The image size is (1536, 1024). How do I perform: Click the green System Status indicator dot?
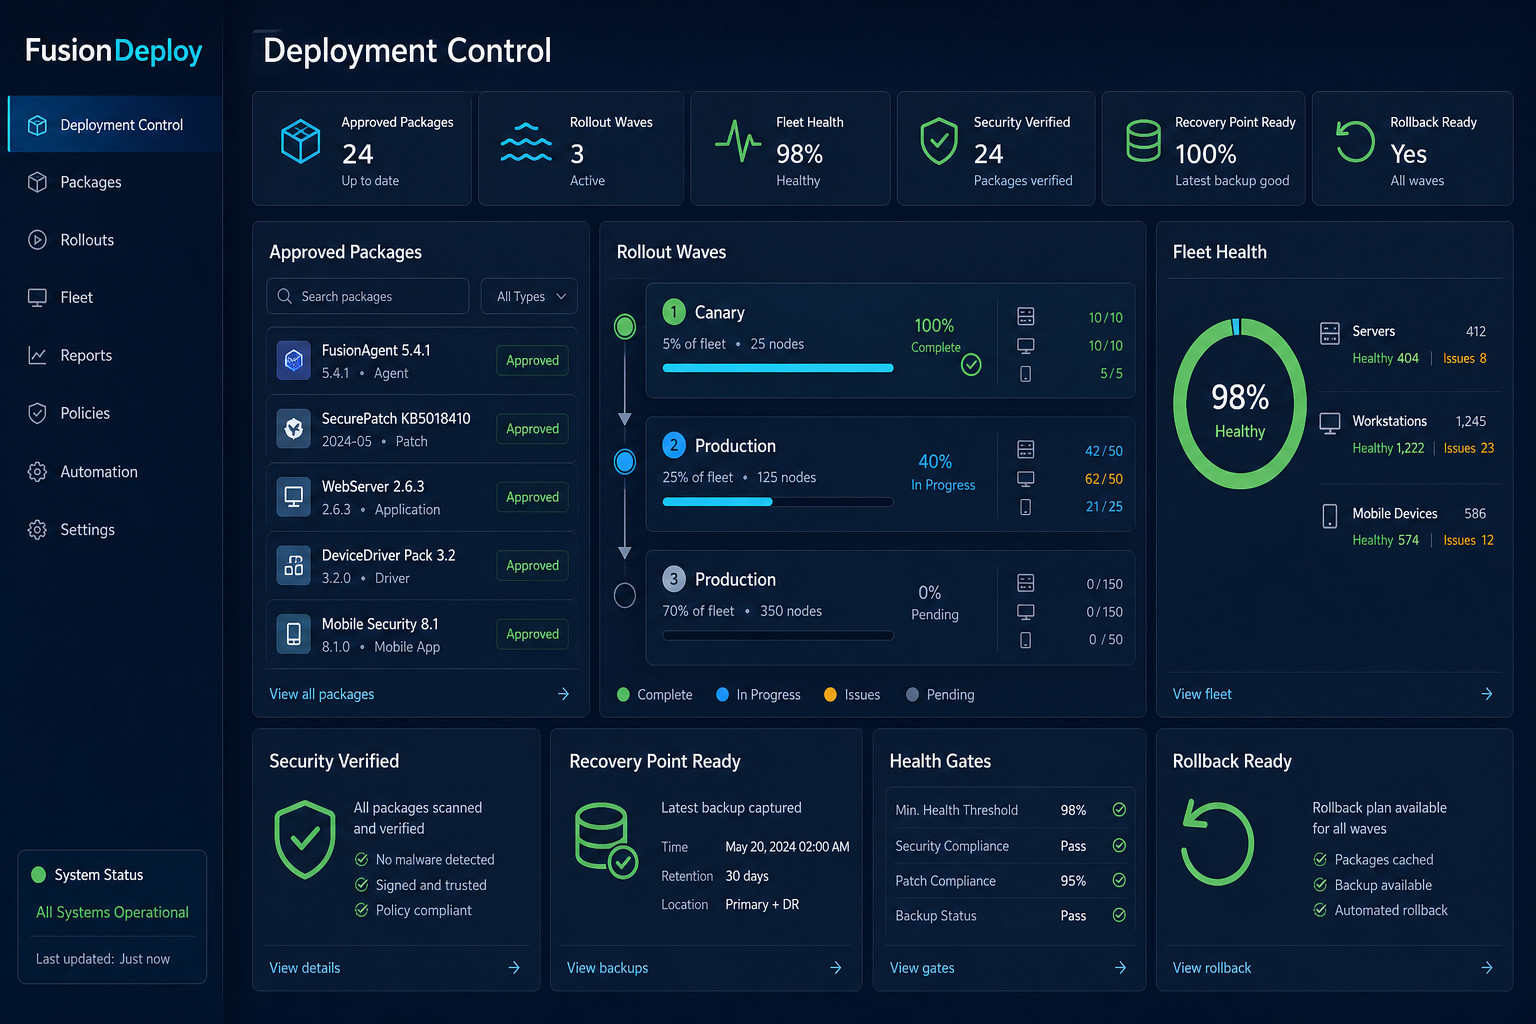[x=39, y=875]
